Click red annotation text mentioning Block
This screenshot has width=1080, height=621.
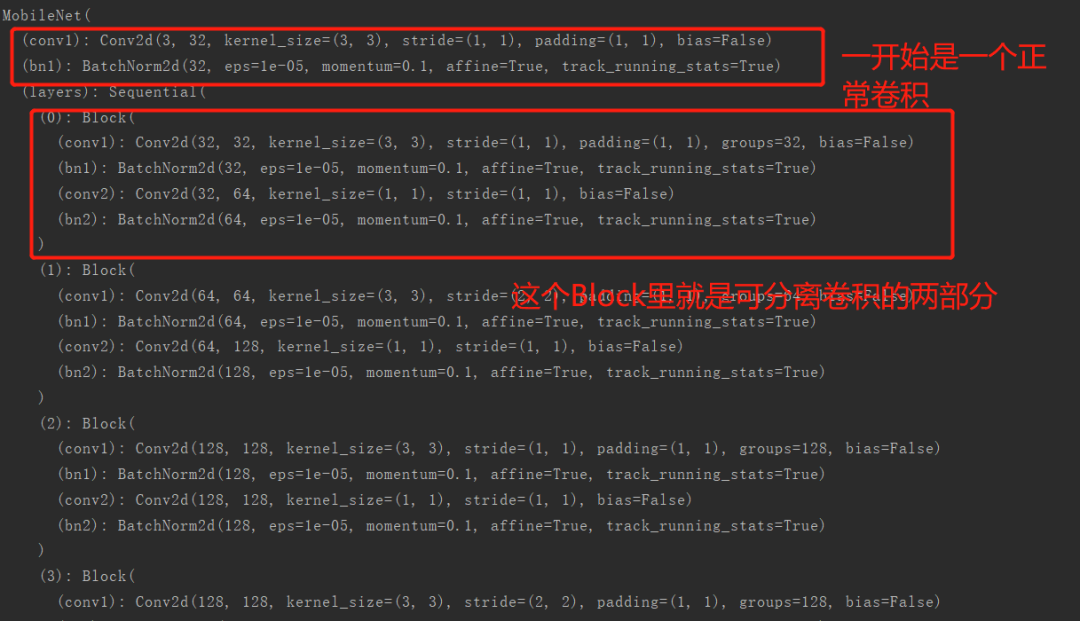click(x=754, y=296)
